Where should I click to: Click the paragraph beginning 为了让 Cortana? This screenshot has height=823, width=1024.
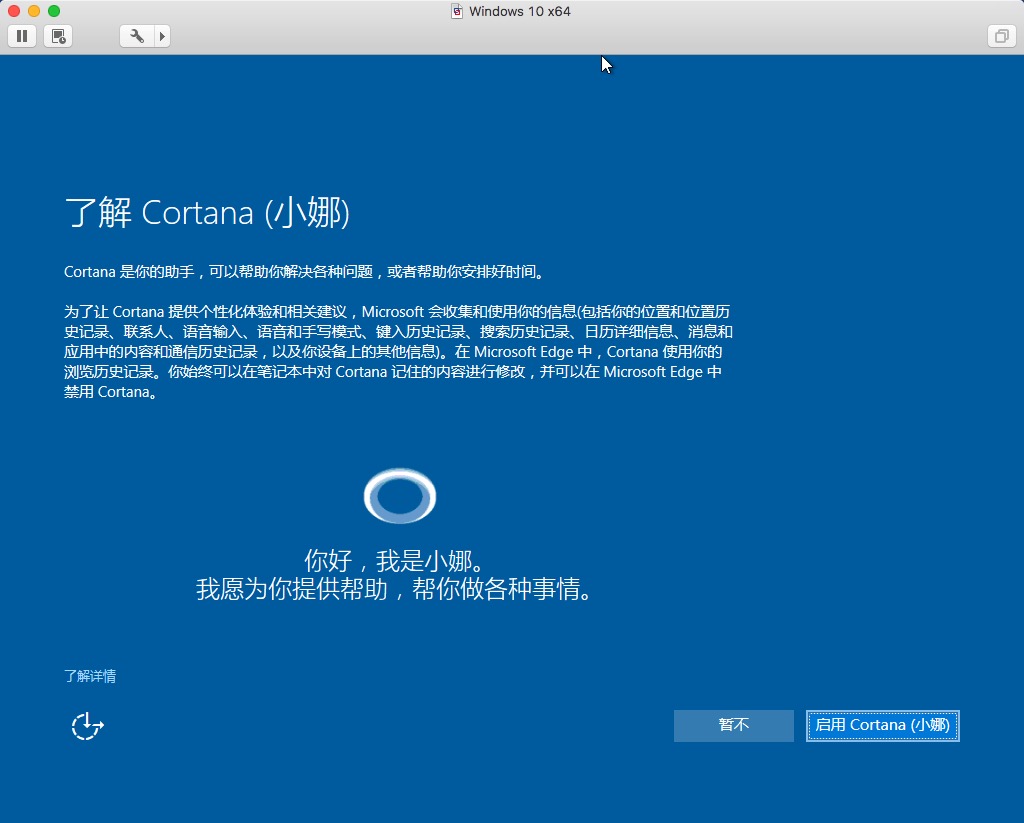(x=398, y=351)
